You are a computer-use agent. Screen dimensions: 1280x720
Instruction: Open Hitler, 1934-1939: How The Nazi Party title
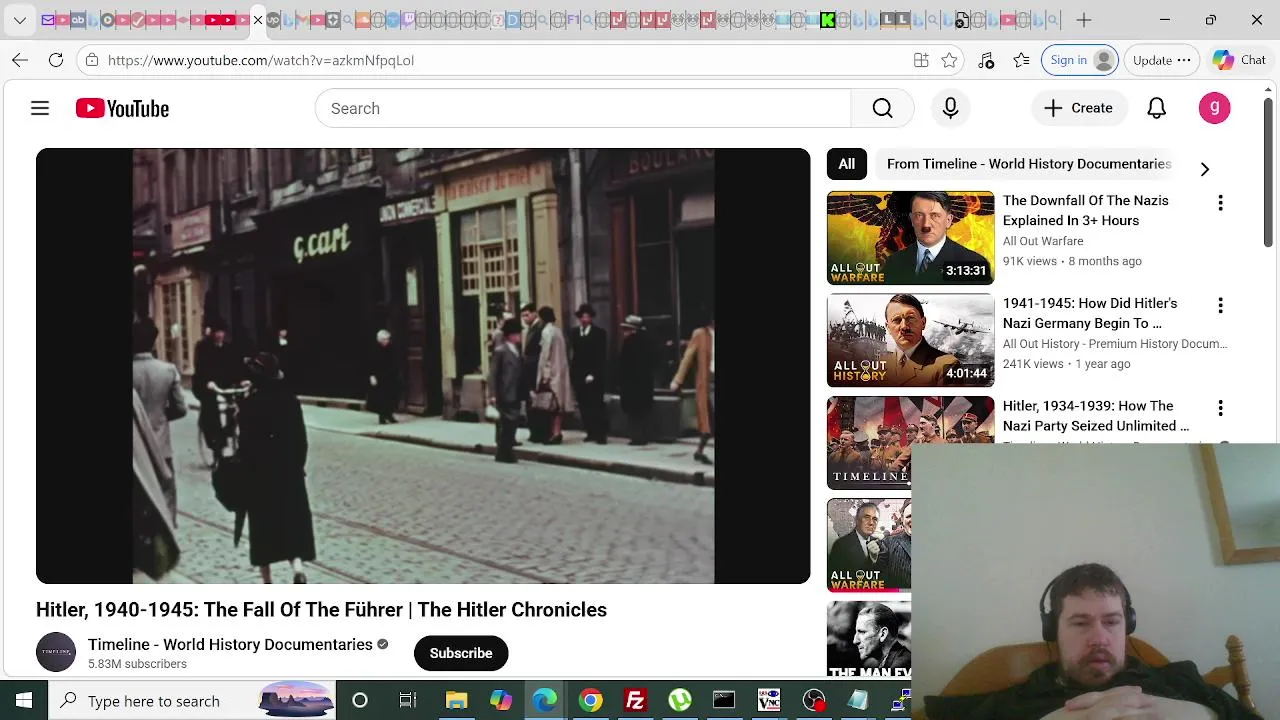[1095, 416]
